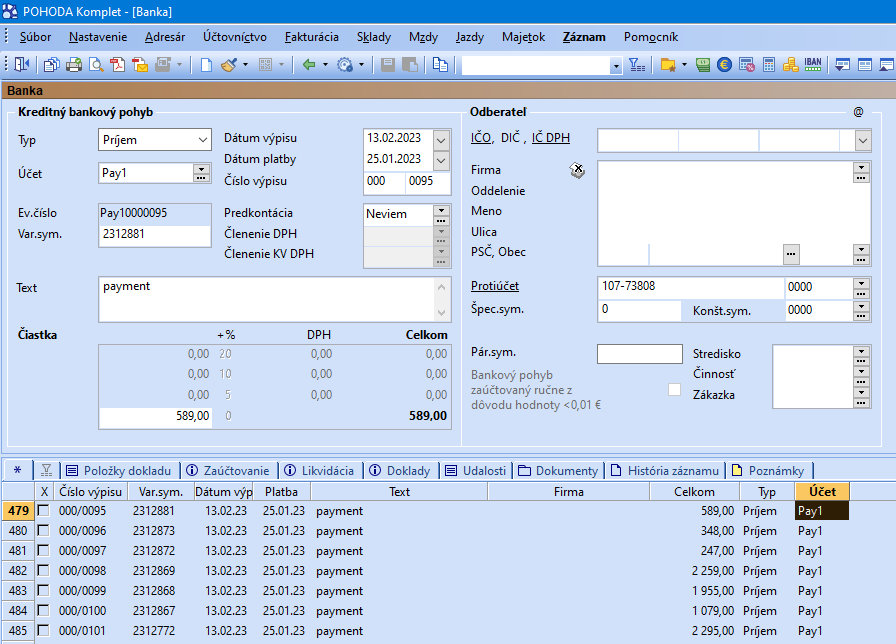This screenshot has height=644, width=896.
Task: Click the gold coins stack icon
Action: pyautogui.click(x=791, y=65)
